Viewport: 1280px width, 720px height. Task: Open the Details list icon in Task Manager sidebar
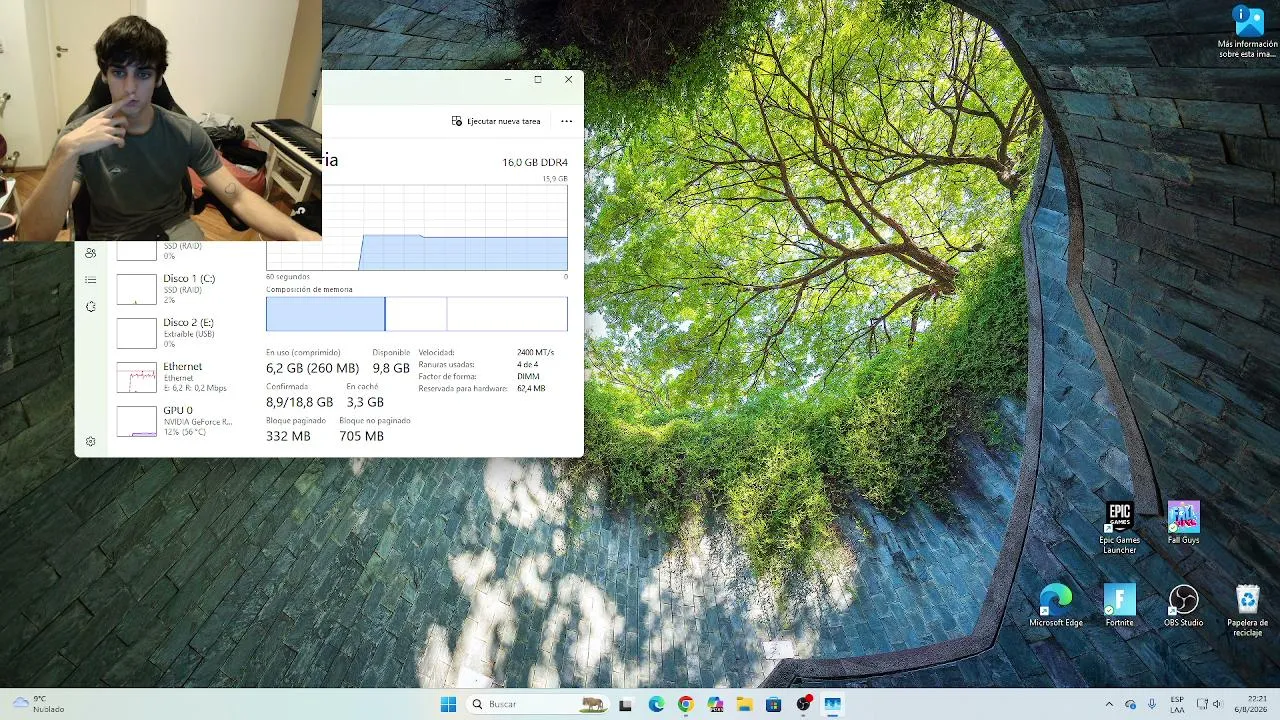click(x=91, y=280)
